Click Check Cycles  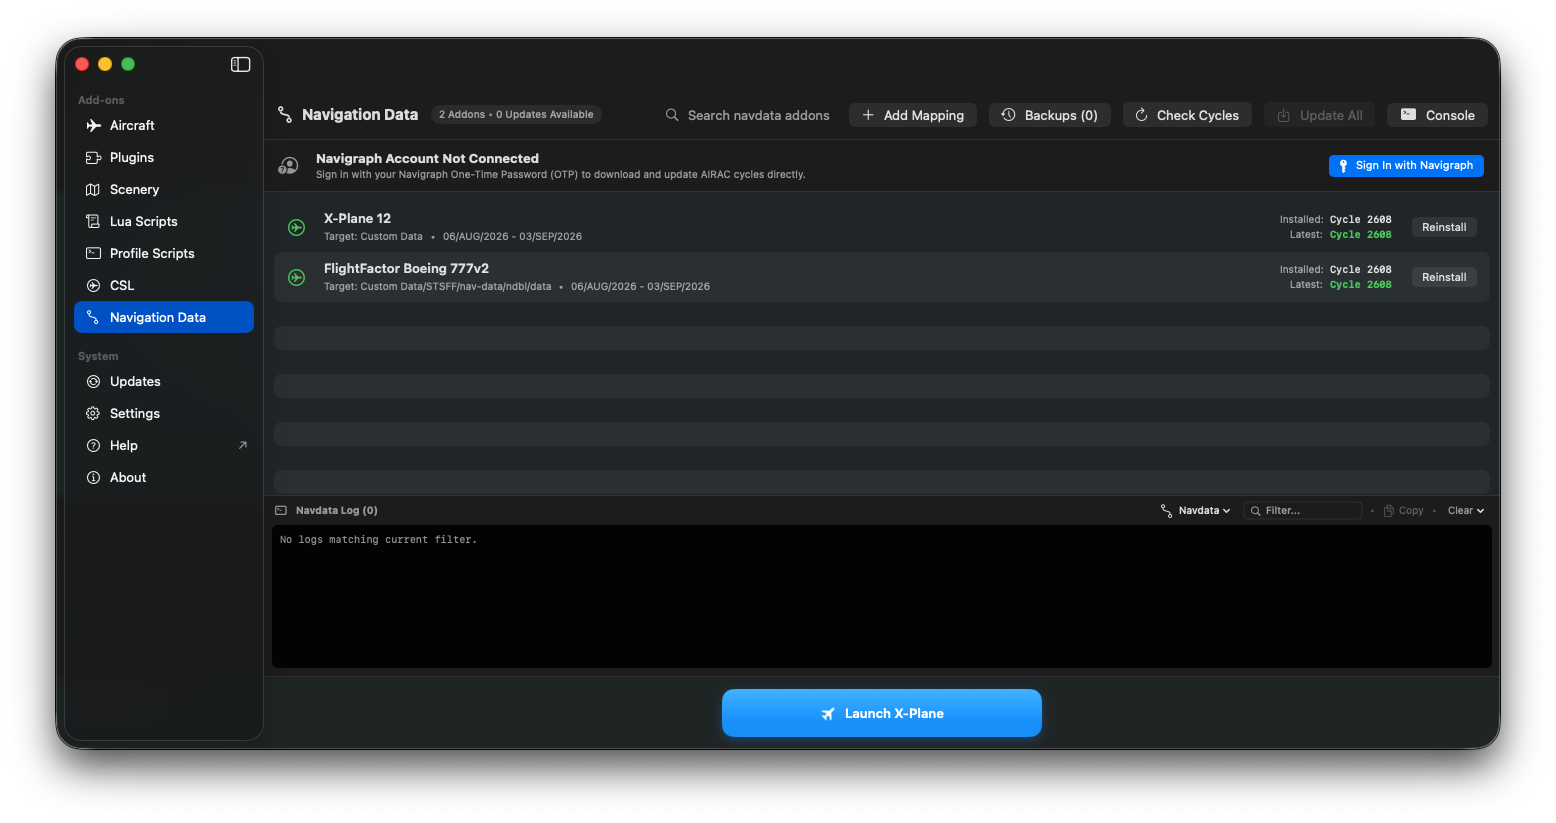point(1187,115)
